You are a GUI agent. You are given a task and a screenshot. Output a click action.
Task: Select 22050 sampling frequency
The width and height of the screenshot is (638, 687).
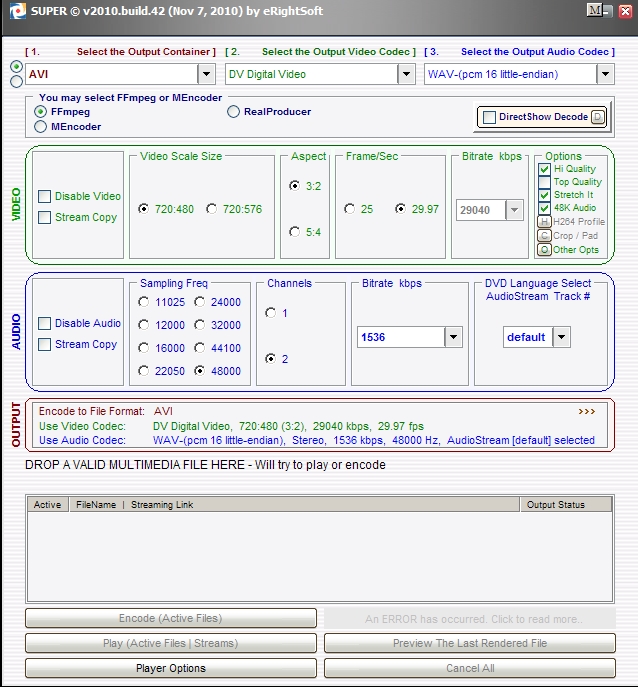[143, 371]
